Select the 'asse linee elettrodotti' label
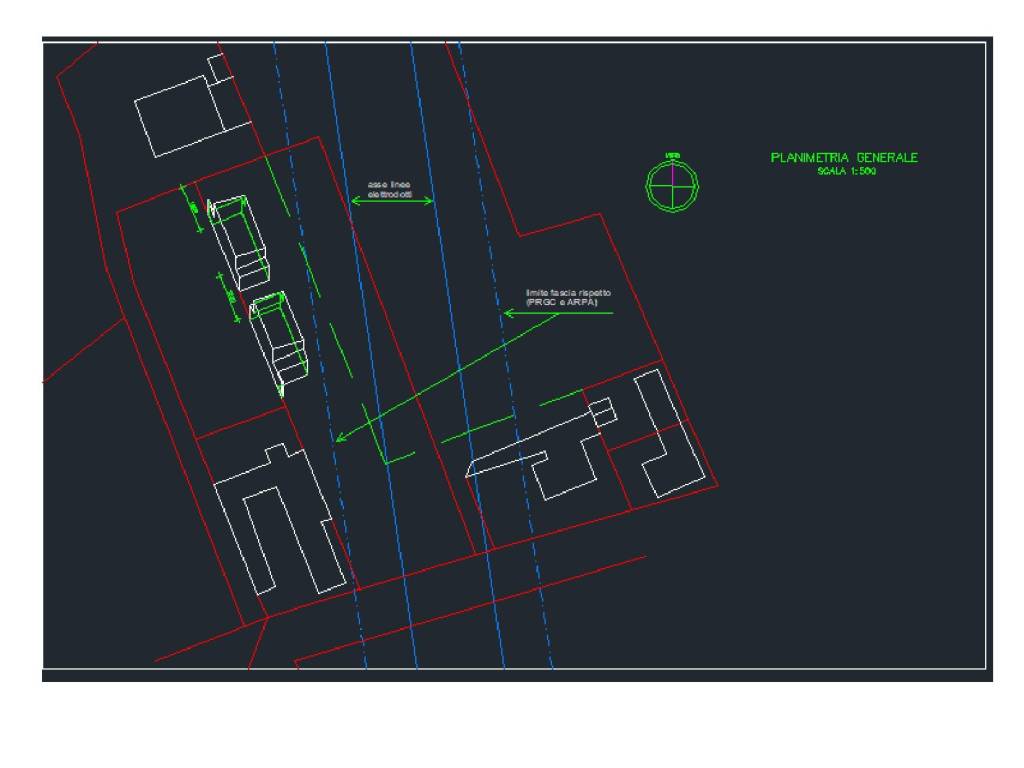This screenshot has width=1024, height=768. point(390,189)
